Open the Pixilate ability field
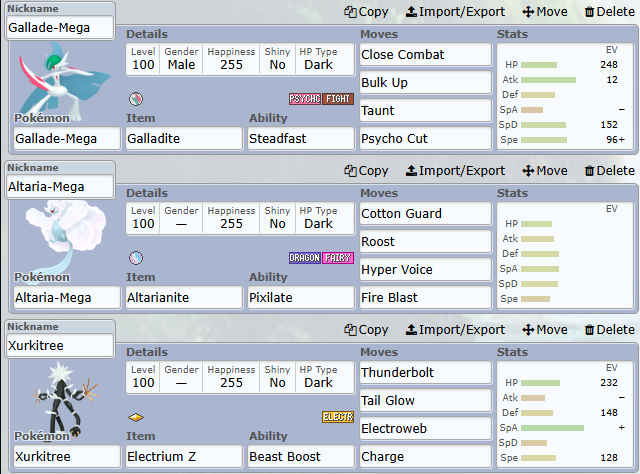Screen dimensions: 640x474 tap(301, 298)
